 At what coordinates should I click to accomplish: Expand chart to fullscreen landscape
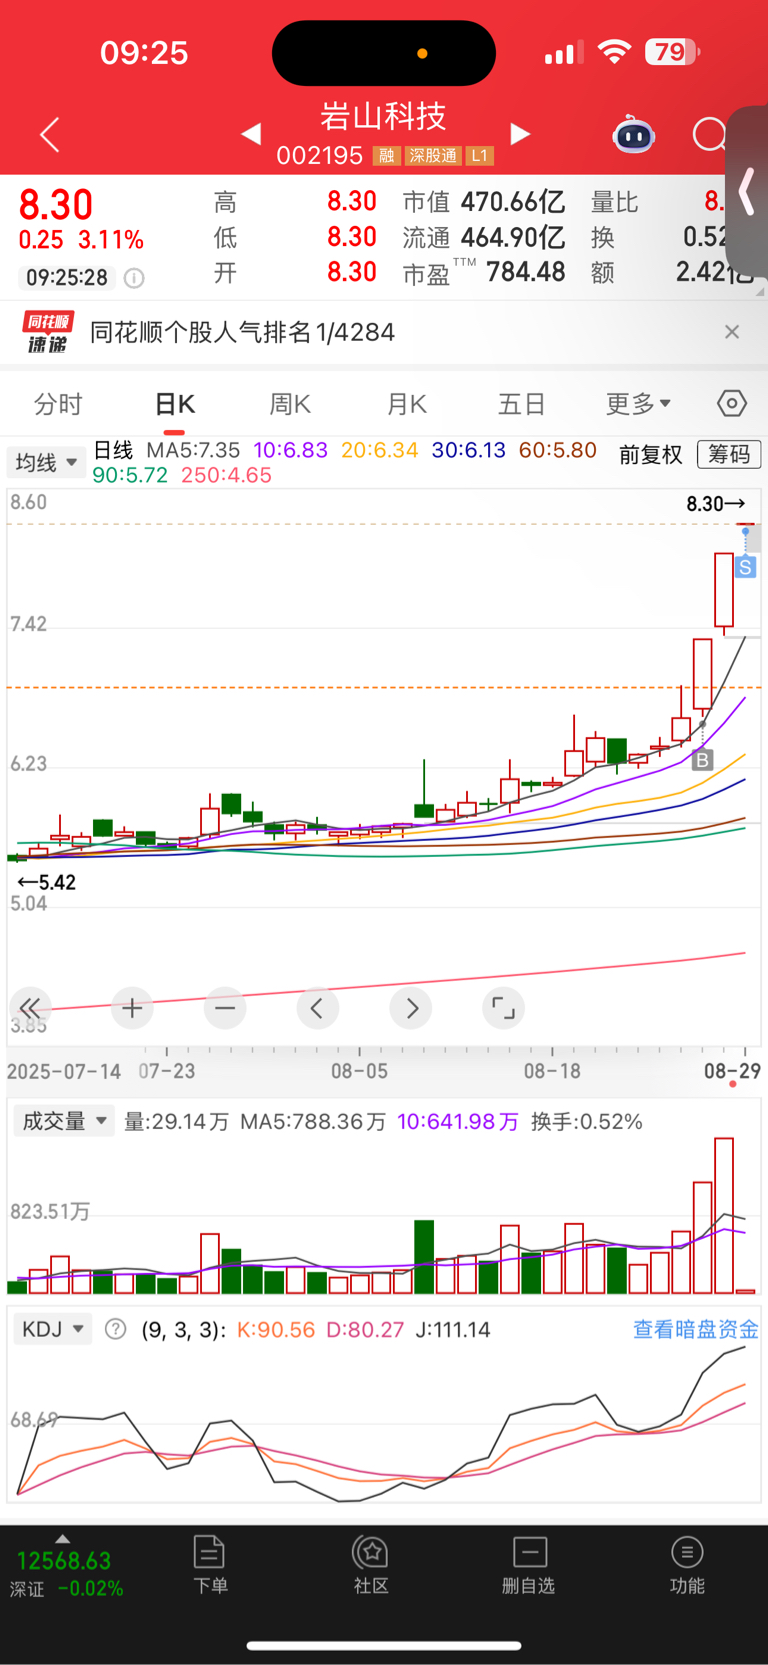(x=503, y=1008)
